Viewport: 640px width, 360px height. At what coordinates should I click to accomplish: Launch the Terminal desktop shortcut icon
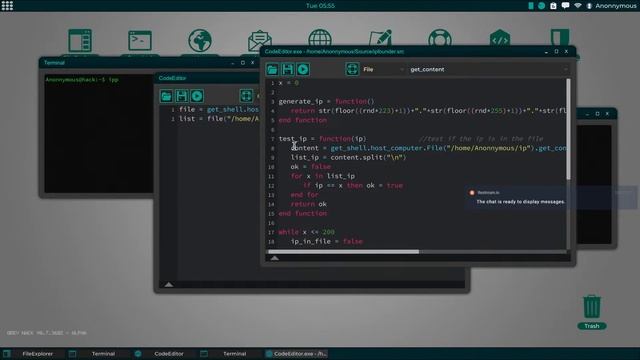(140, 40)
